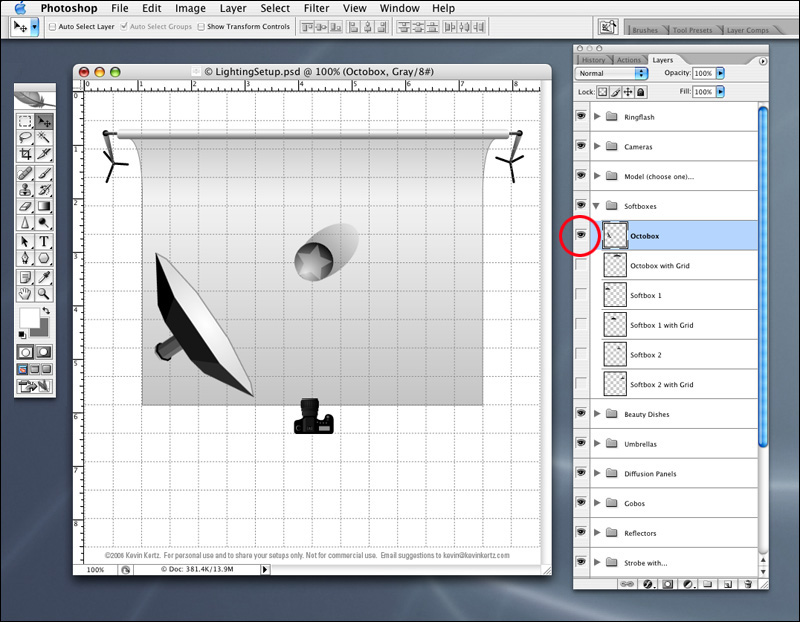Hide the Cameras group
The image size is (800, 622).
tap(581, 146)
